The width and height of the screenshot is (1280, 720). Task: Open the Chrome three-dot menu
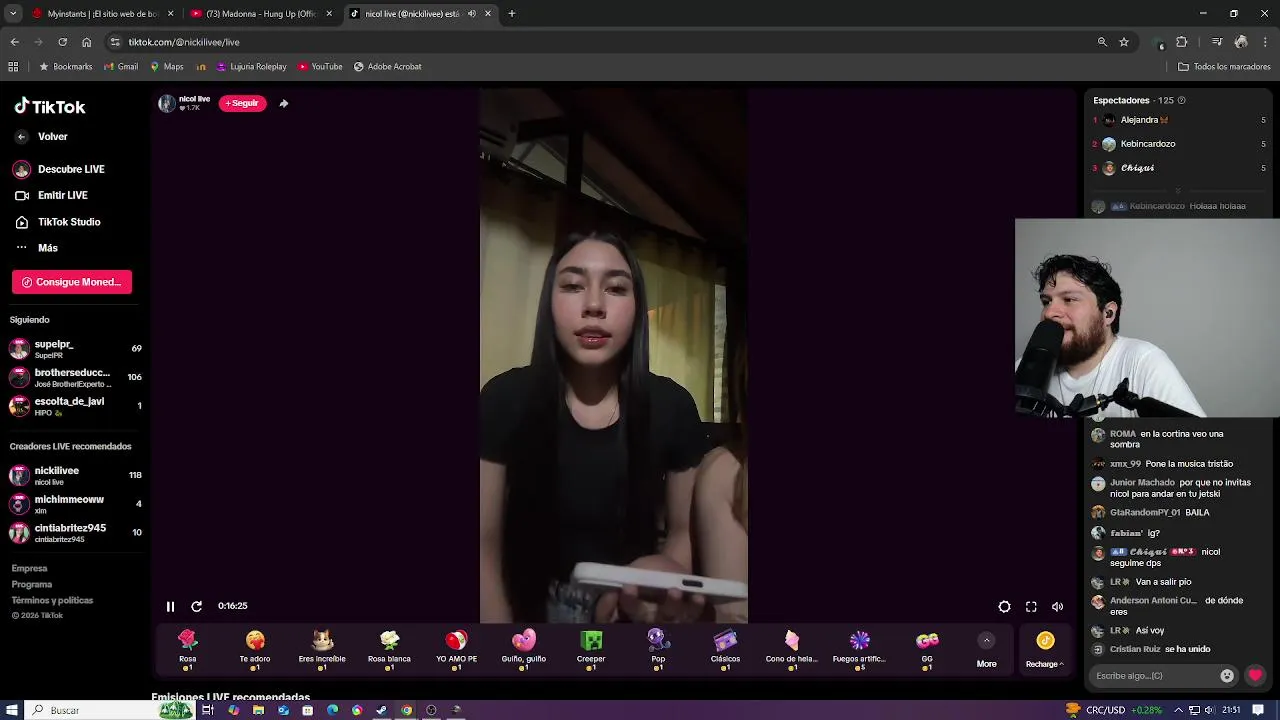1266,42
